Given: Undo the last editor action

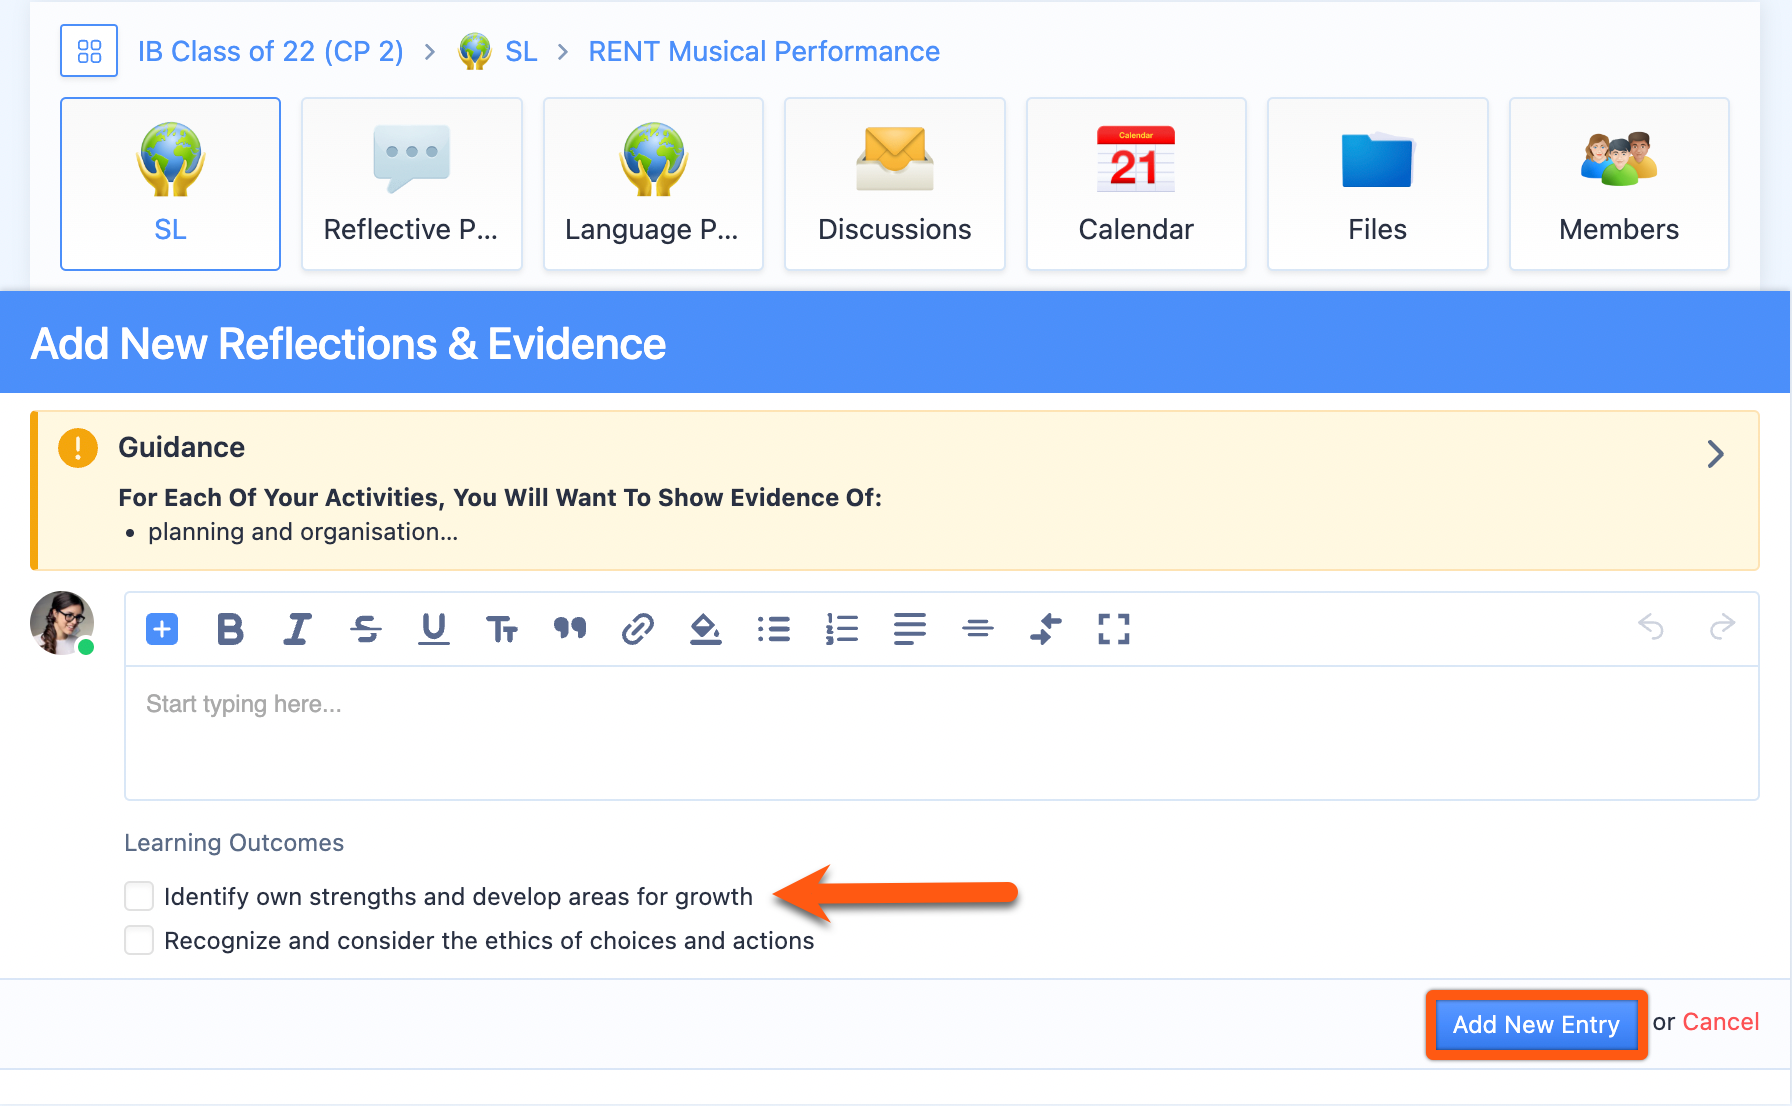Looking at the screenshot, I should pos(1651,629).
